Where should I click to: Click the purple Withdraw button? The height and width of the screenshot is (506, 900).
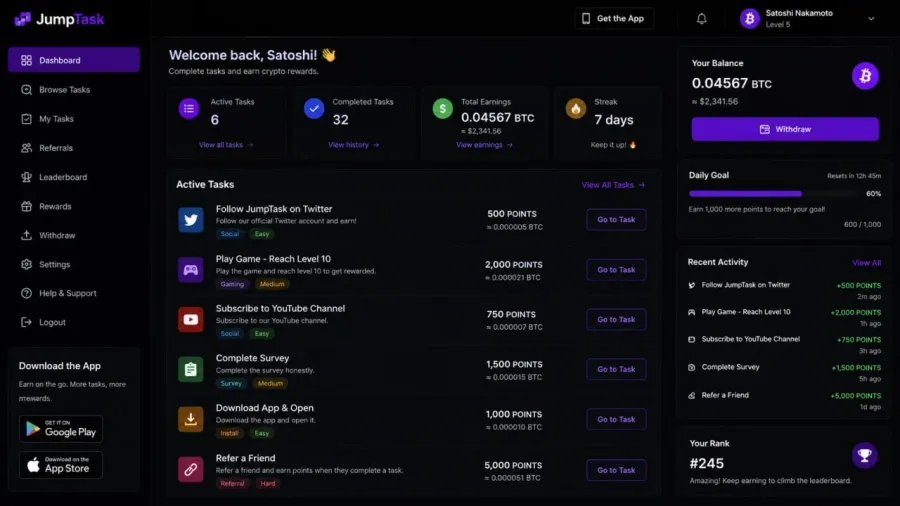coord(785,129)
